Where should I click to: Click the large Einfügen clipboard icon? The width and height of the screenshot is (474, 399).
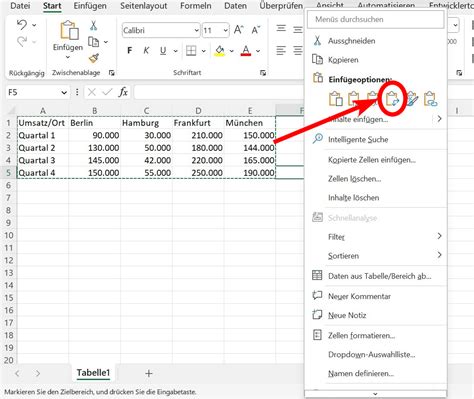[x=69, y=31]
